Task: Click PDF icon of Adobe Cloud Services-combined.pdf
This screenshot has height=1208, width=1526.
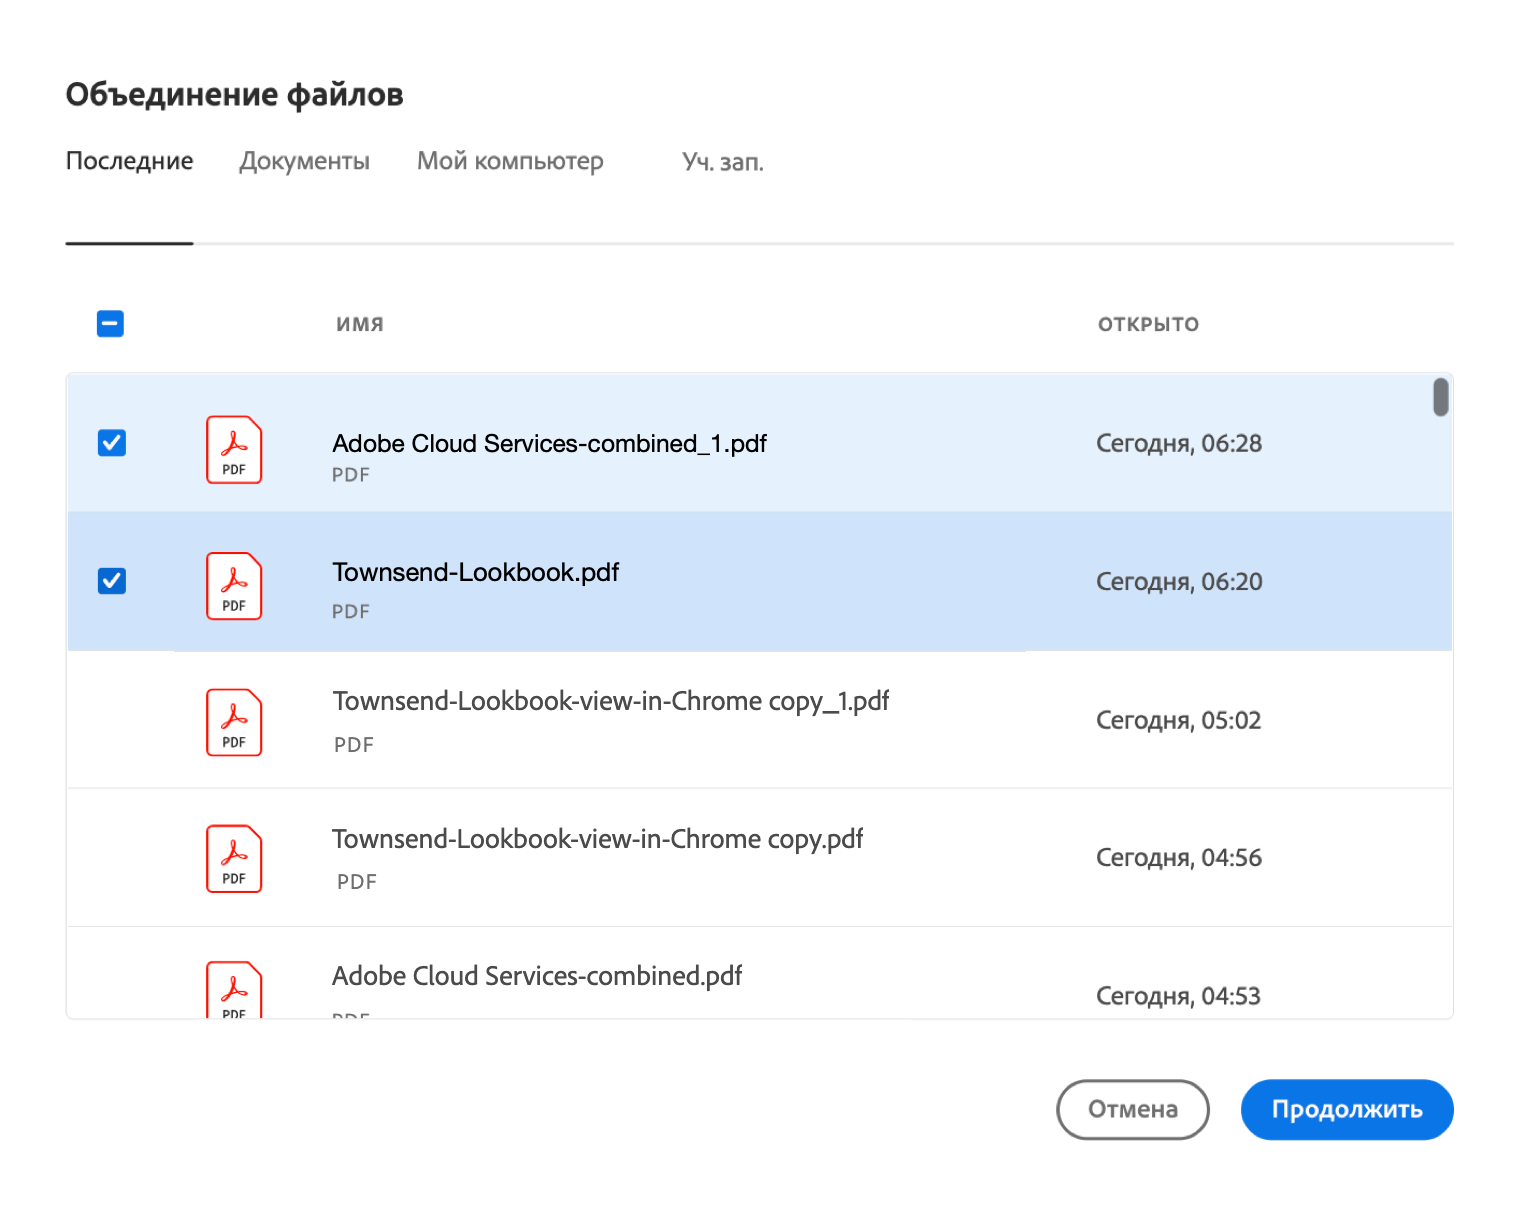Action: point(234,990)
